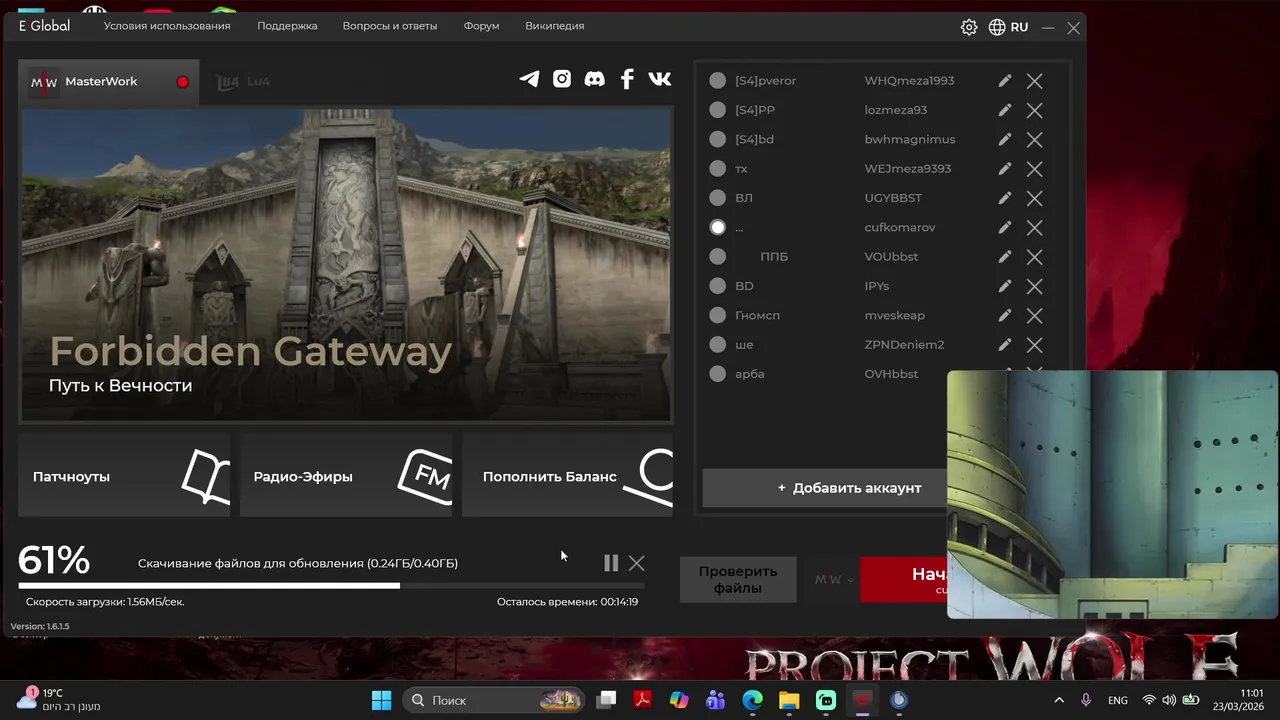Edit the UGYBBST account entry
Screen dimensions: 1280x720
(x=1005, y=198)
